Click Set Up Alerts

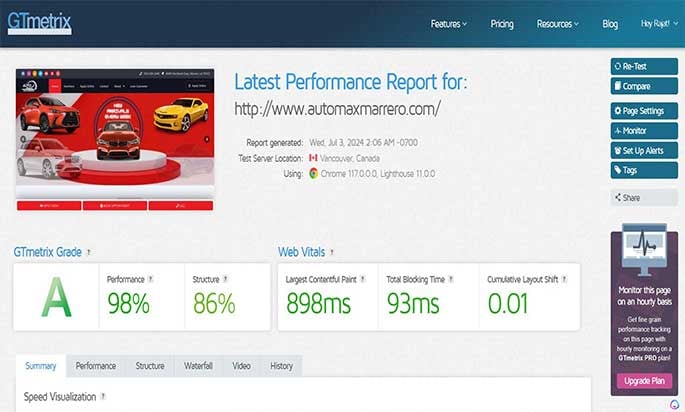tap(644, 150)
